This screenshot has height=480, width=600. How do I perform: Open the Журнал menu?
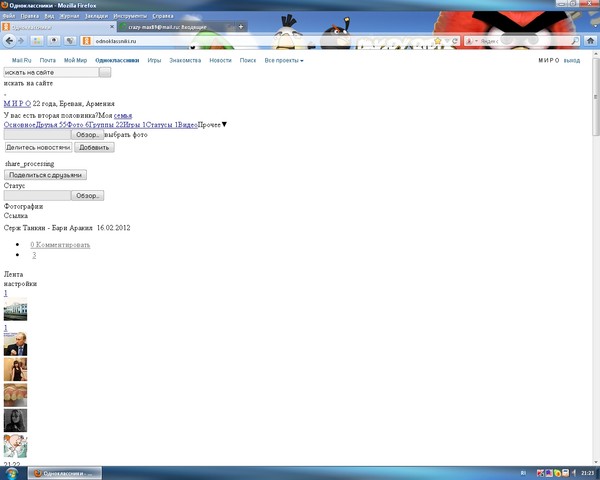(69, 16)
